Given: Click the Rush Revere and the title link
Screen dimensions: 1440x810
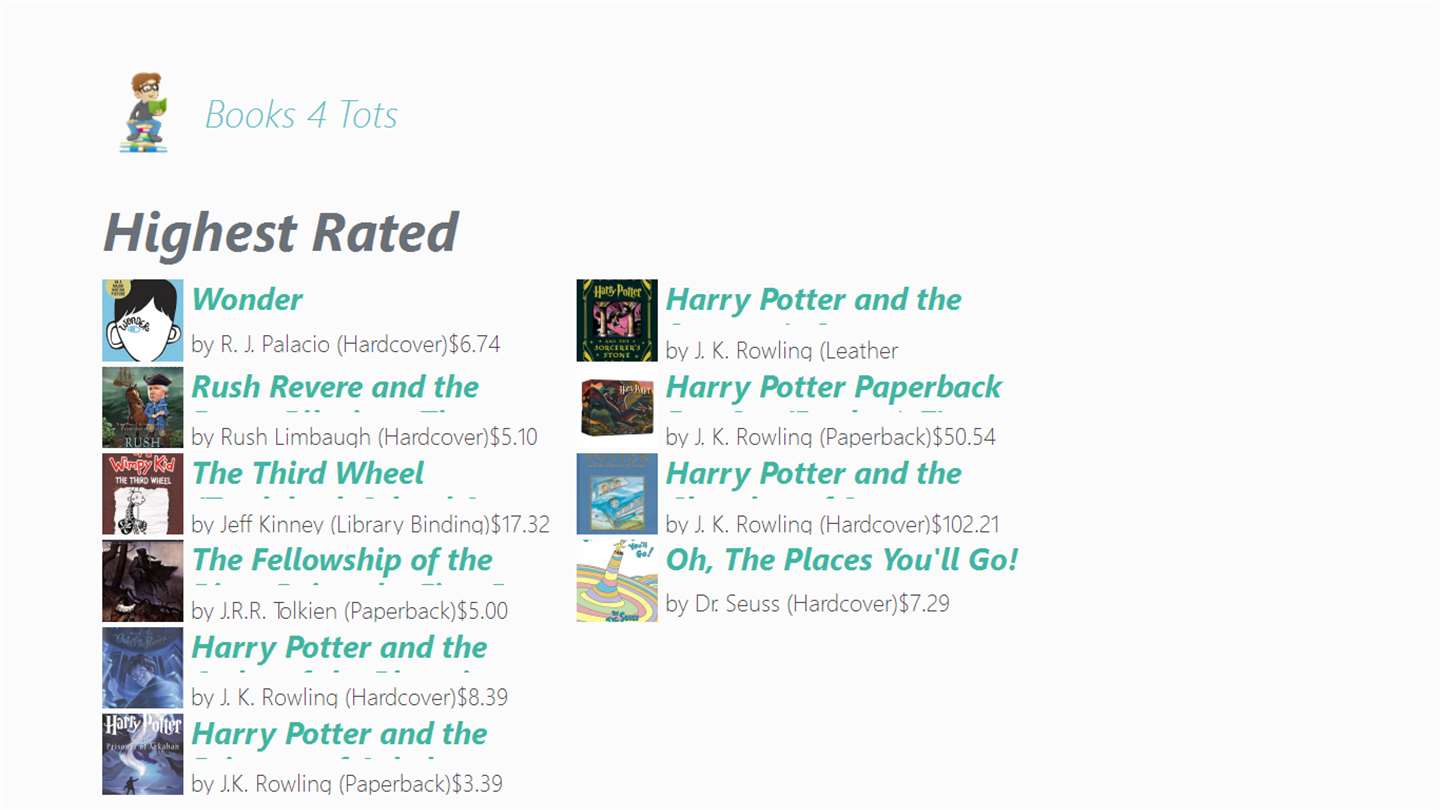Looking at the screenshot, I should pyautogui.click(x=335, y=387).
